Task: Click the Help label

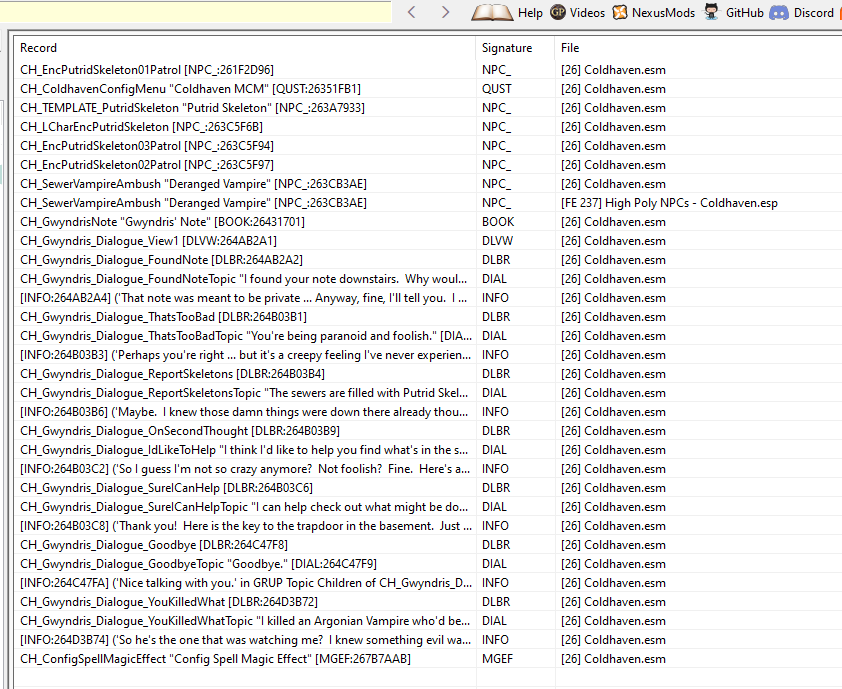Action: point(530,13)
